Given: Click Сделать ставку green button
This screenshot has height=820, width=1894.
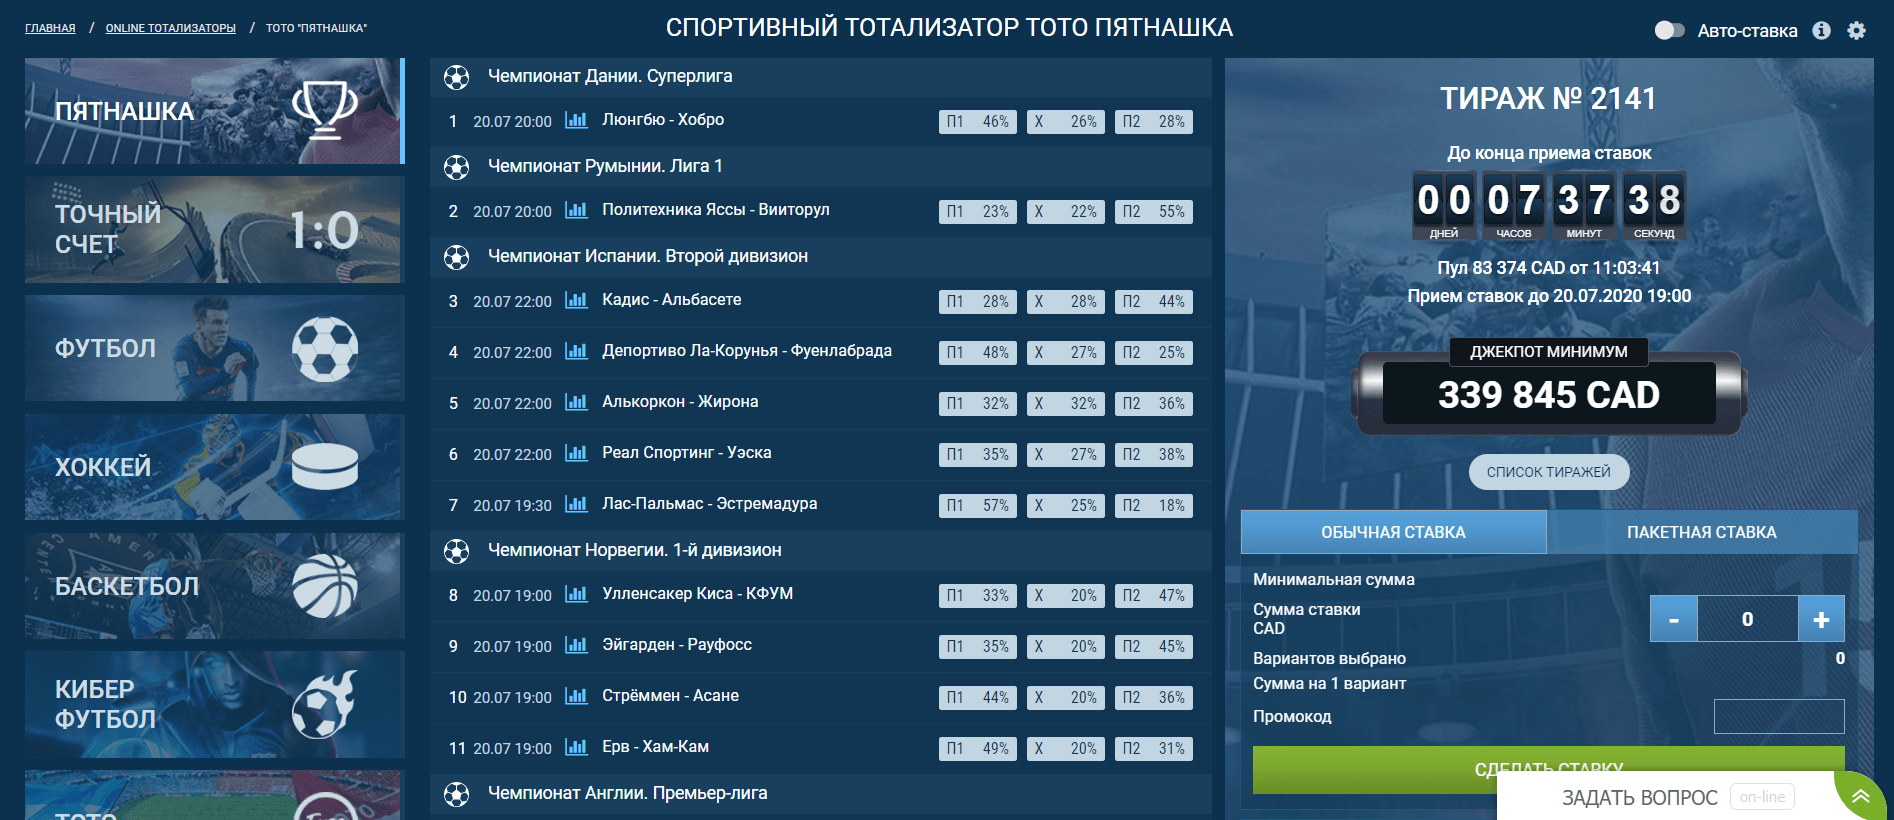Looking at the screenshot, I should tap(1549, 770).
